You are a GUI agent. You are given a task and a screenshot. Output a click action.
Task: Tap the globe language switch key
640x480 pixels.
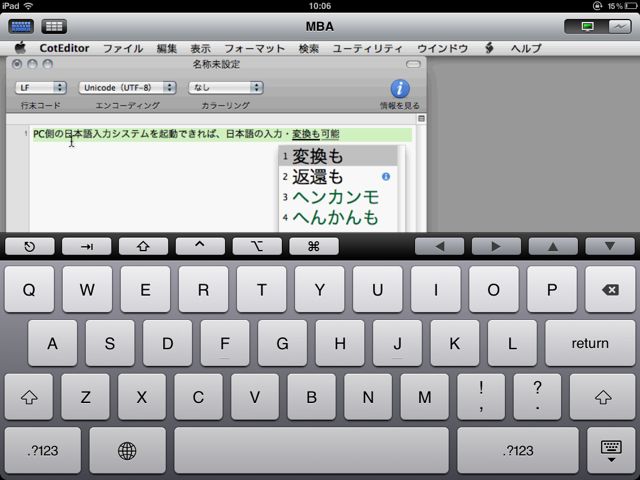[127, 450]
